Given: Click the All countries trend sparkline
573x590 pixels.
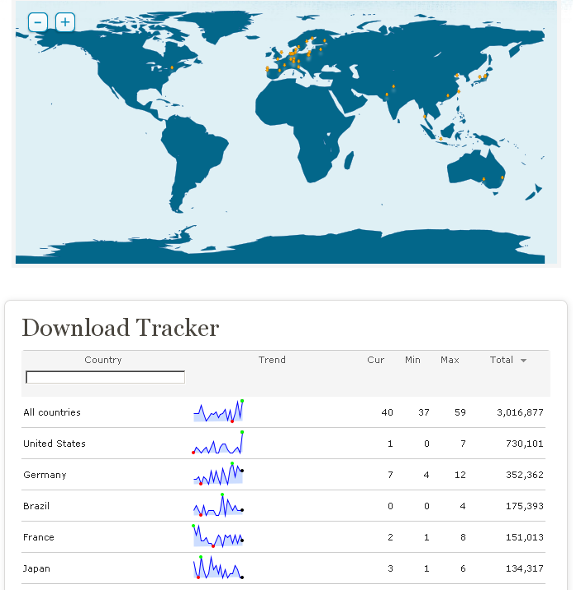Looking at the screenshot, I should (x=218, y=411).
